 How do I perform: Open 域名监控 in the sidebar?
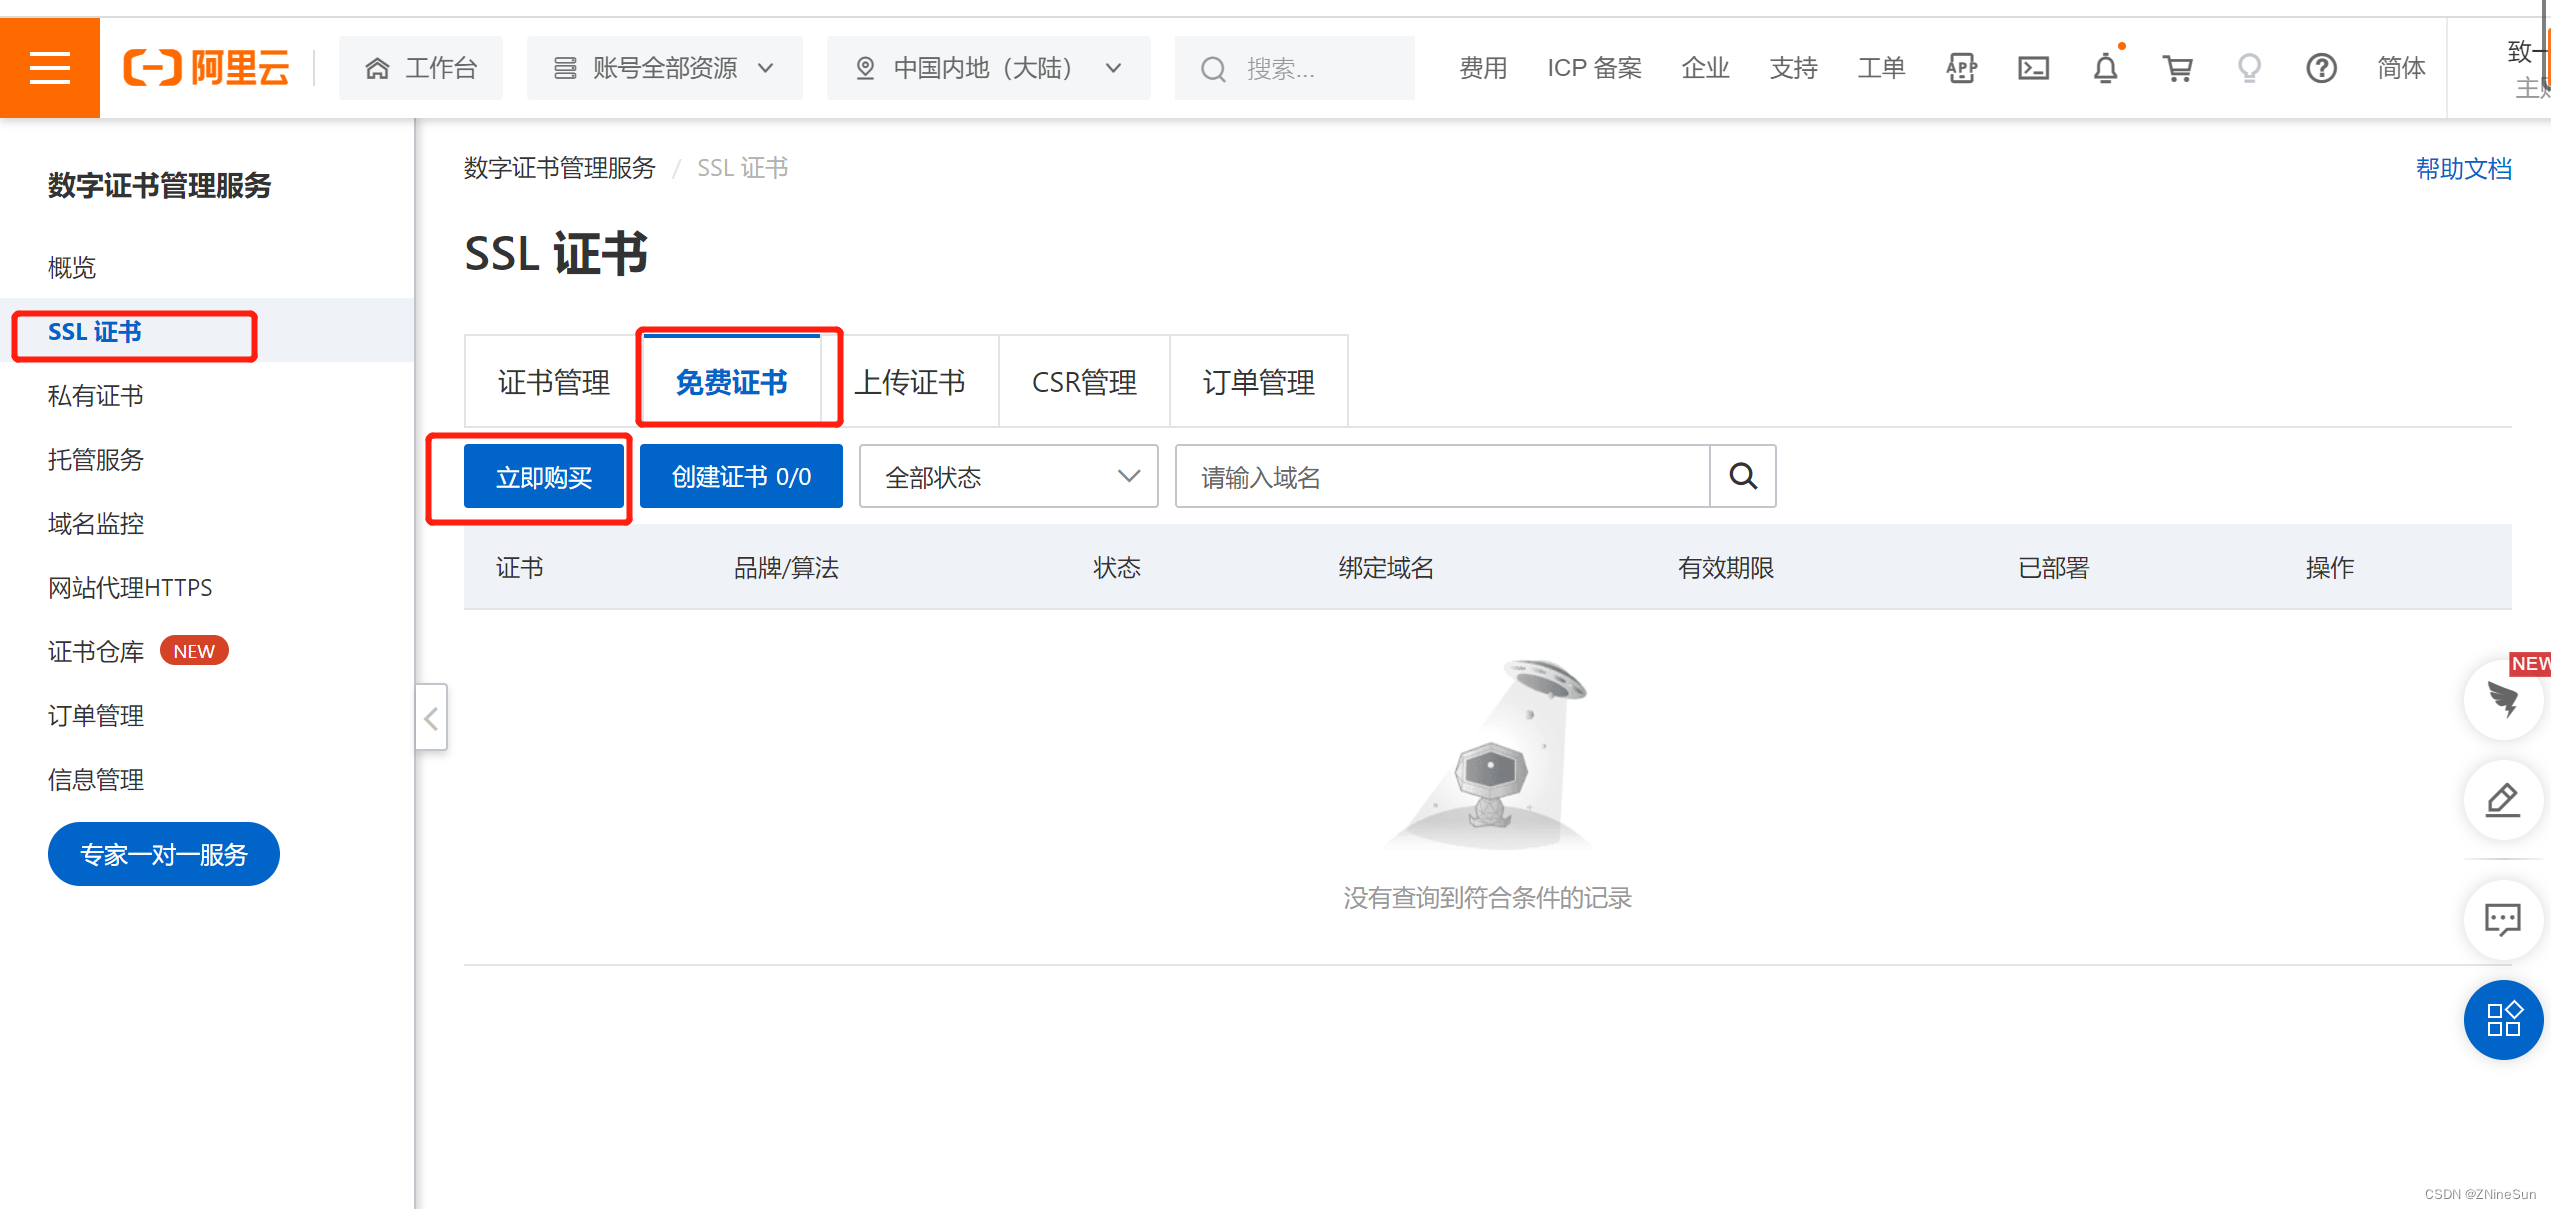[95, 523]
